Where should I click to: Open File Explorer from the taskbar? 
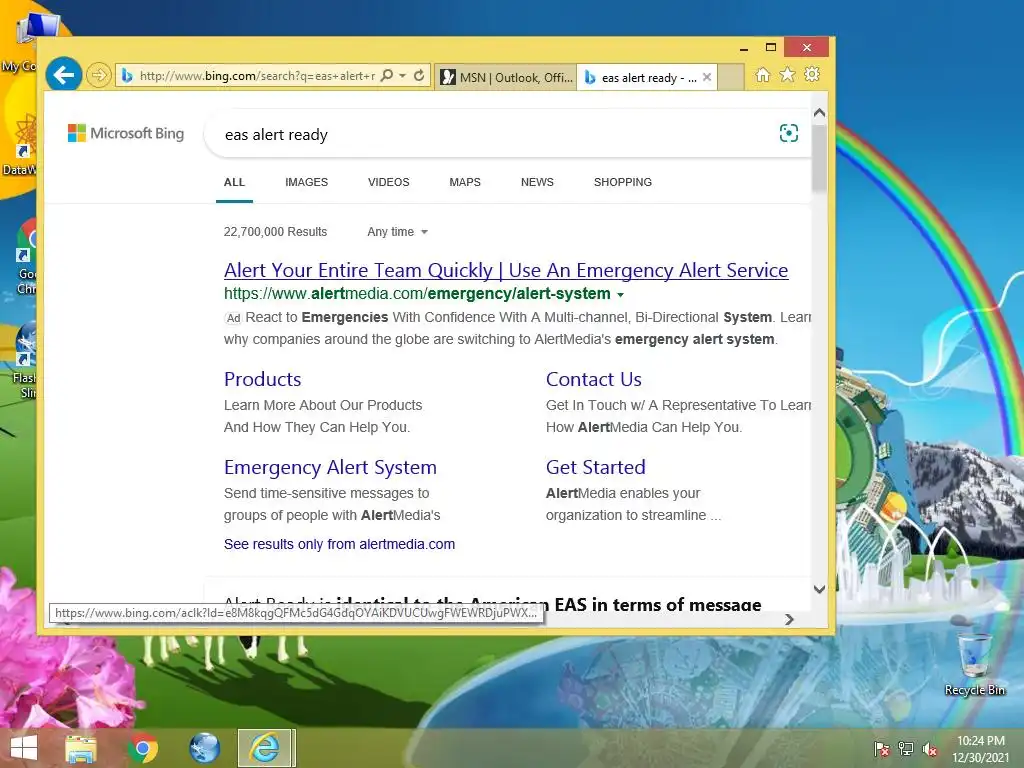click(81, 748)
